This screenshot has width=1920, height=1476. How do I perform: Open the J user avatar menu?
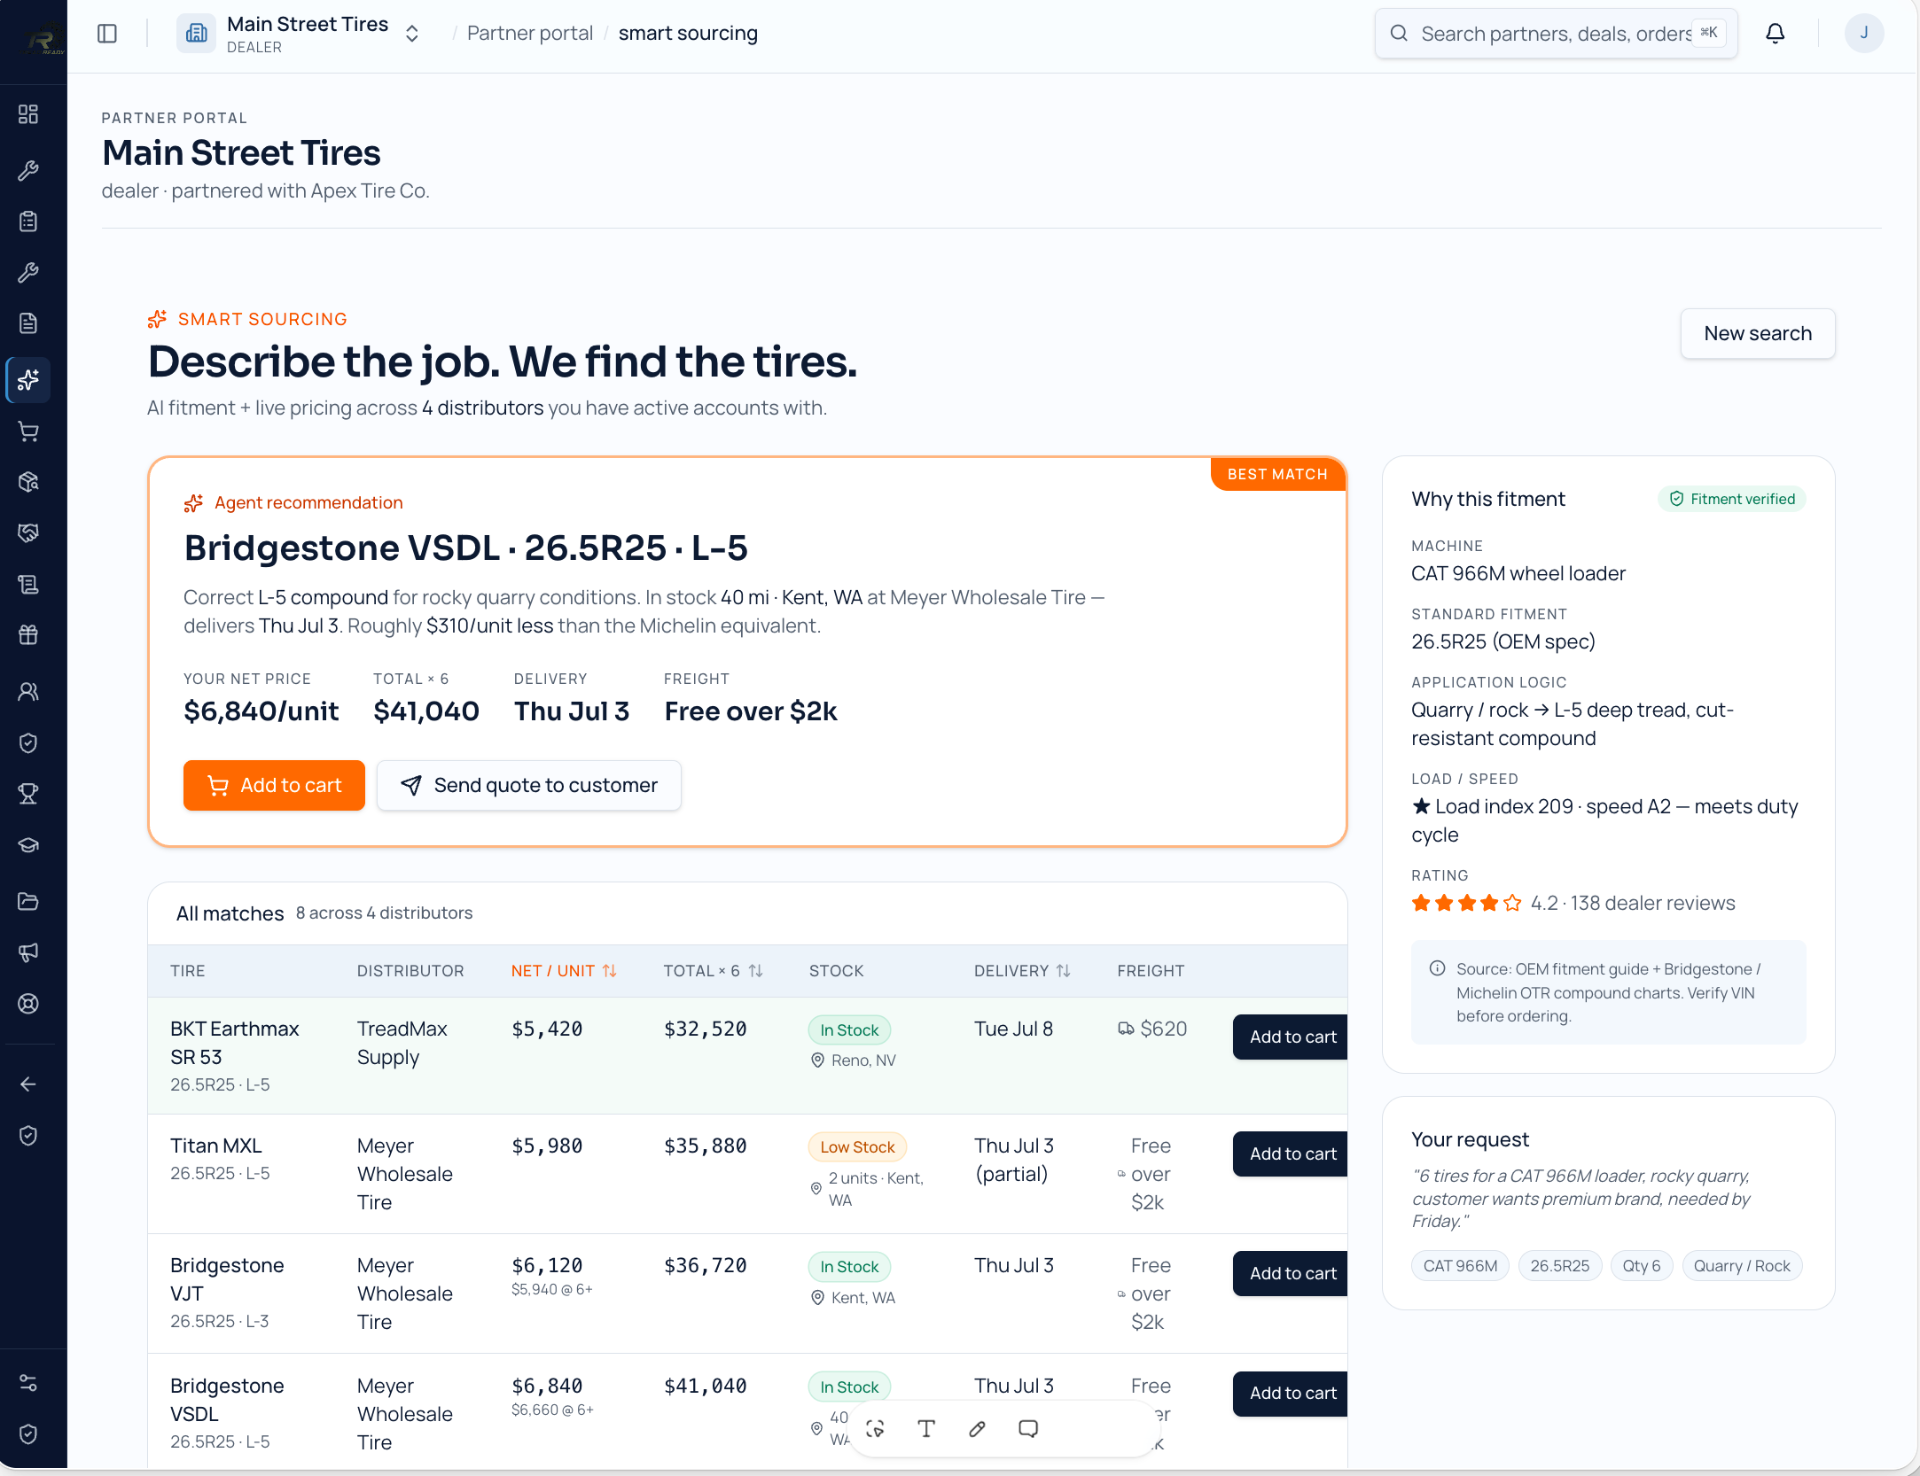tap(1864, 33)
